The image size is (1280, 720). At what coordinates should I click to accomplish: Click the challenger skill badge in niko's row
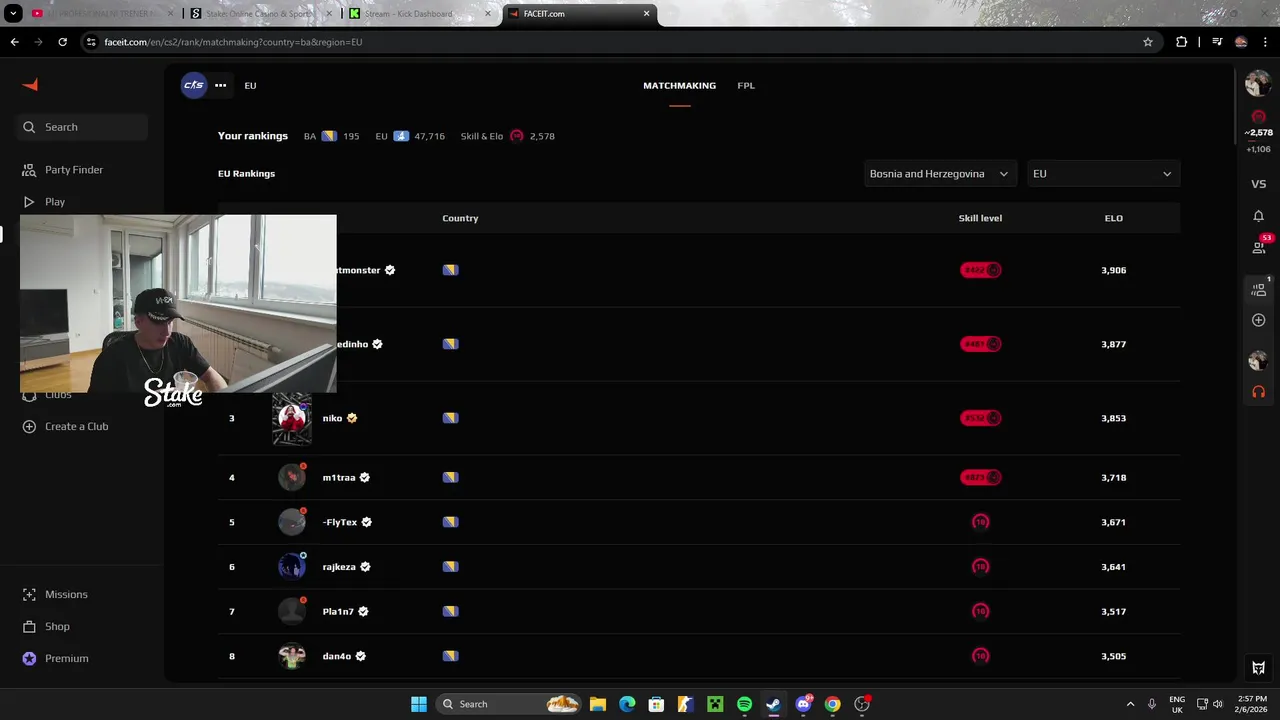click(x=980, y=418)
